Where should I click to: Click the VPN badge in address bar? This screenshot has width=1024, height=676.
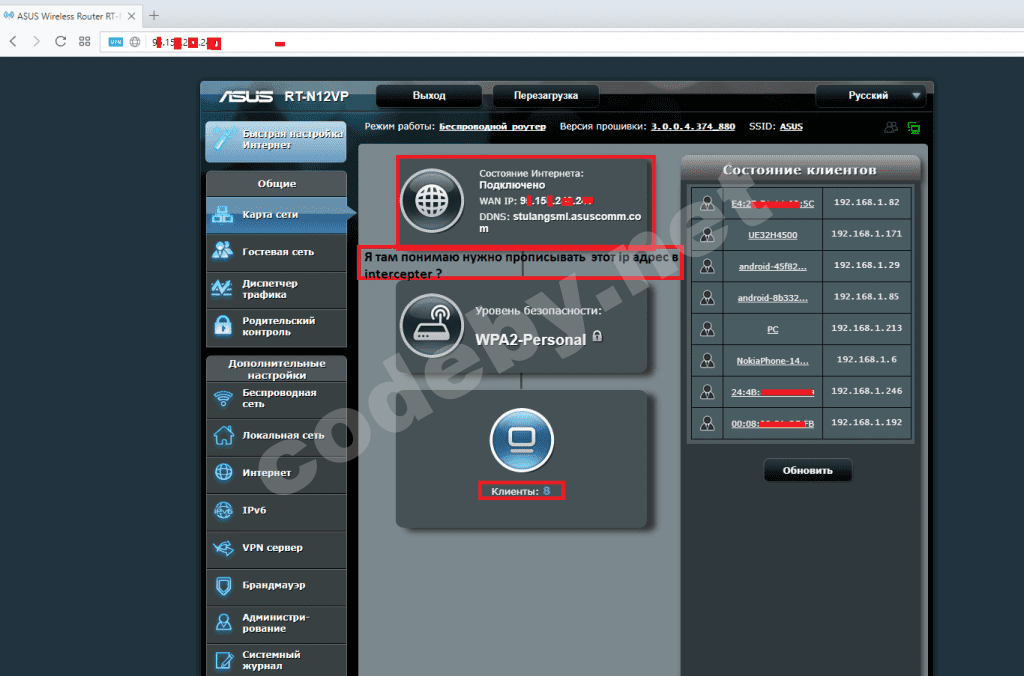tap(115, 42)
